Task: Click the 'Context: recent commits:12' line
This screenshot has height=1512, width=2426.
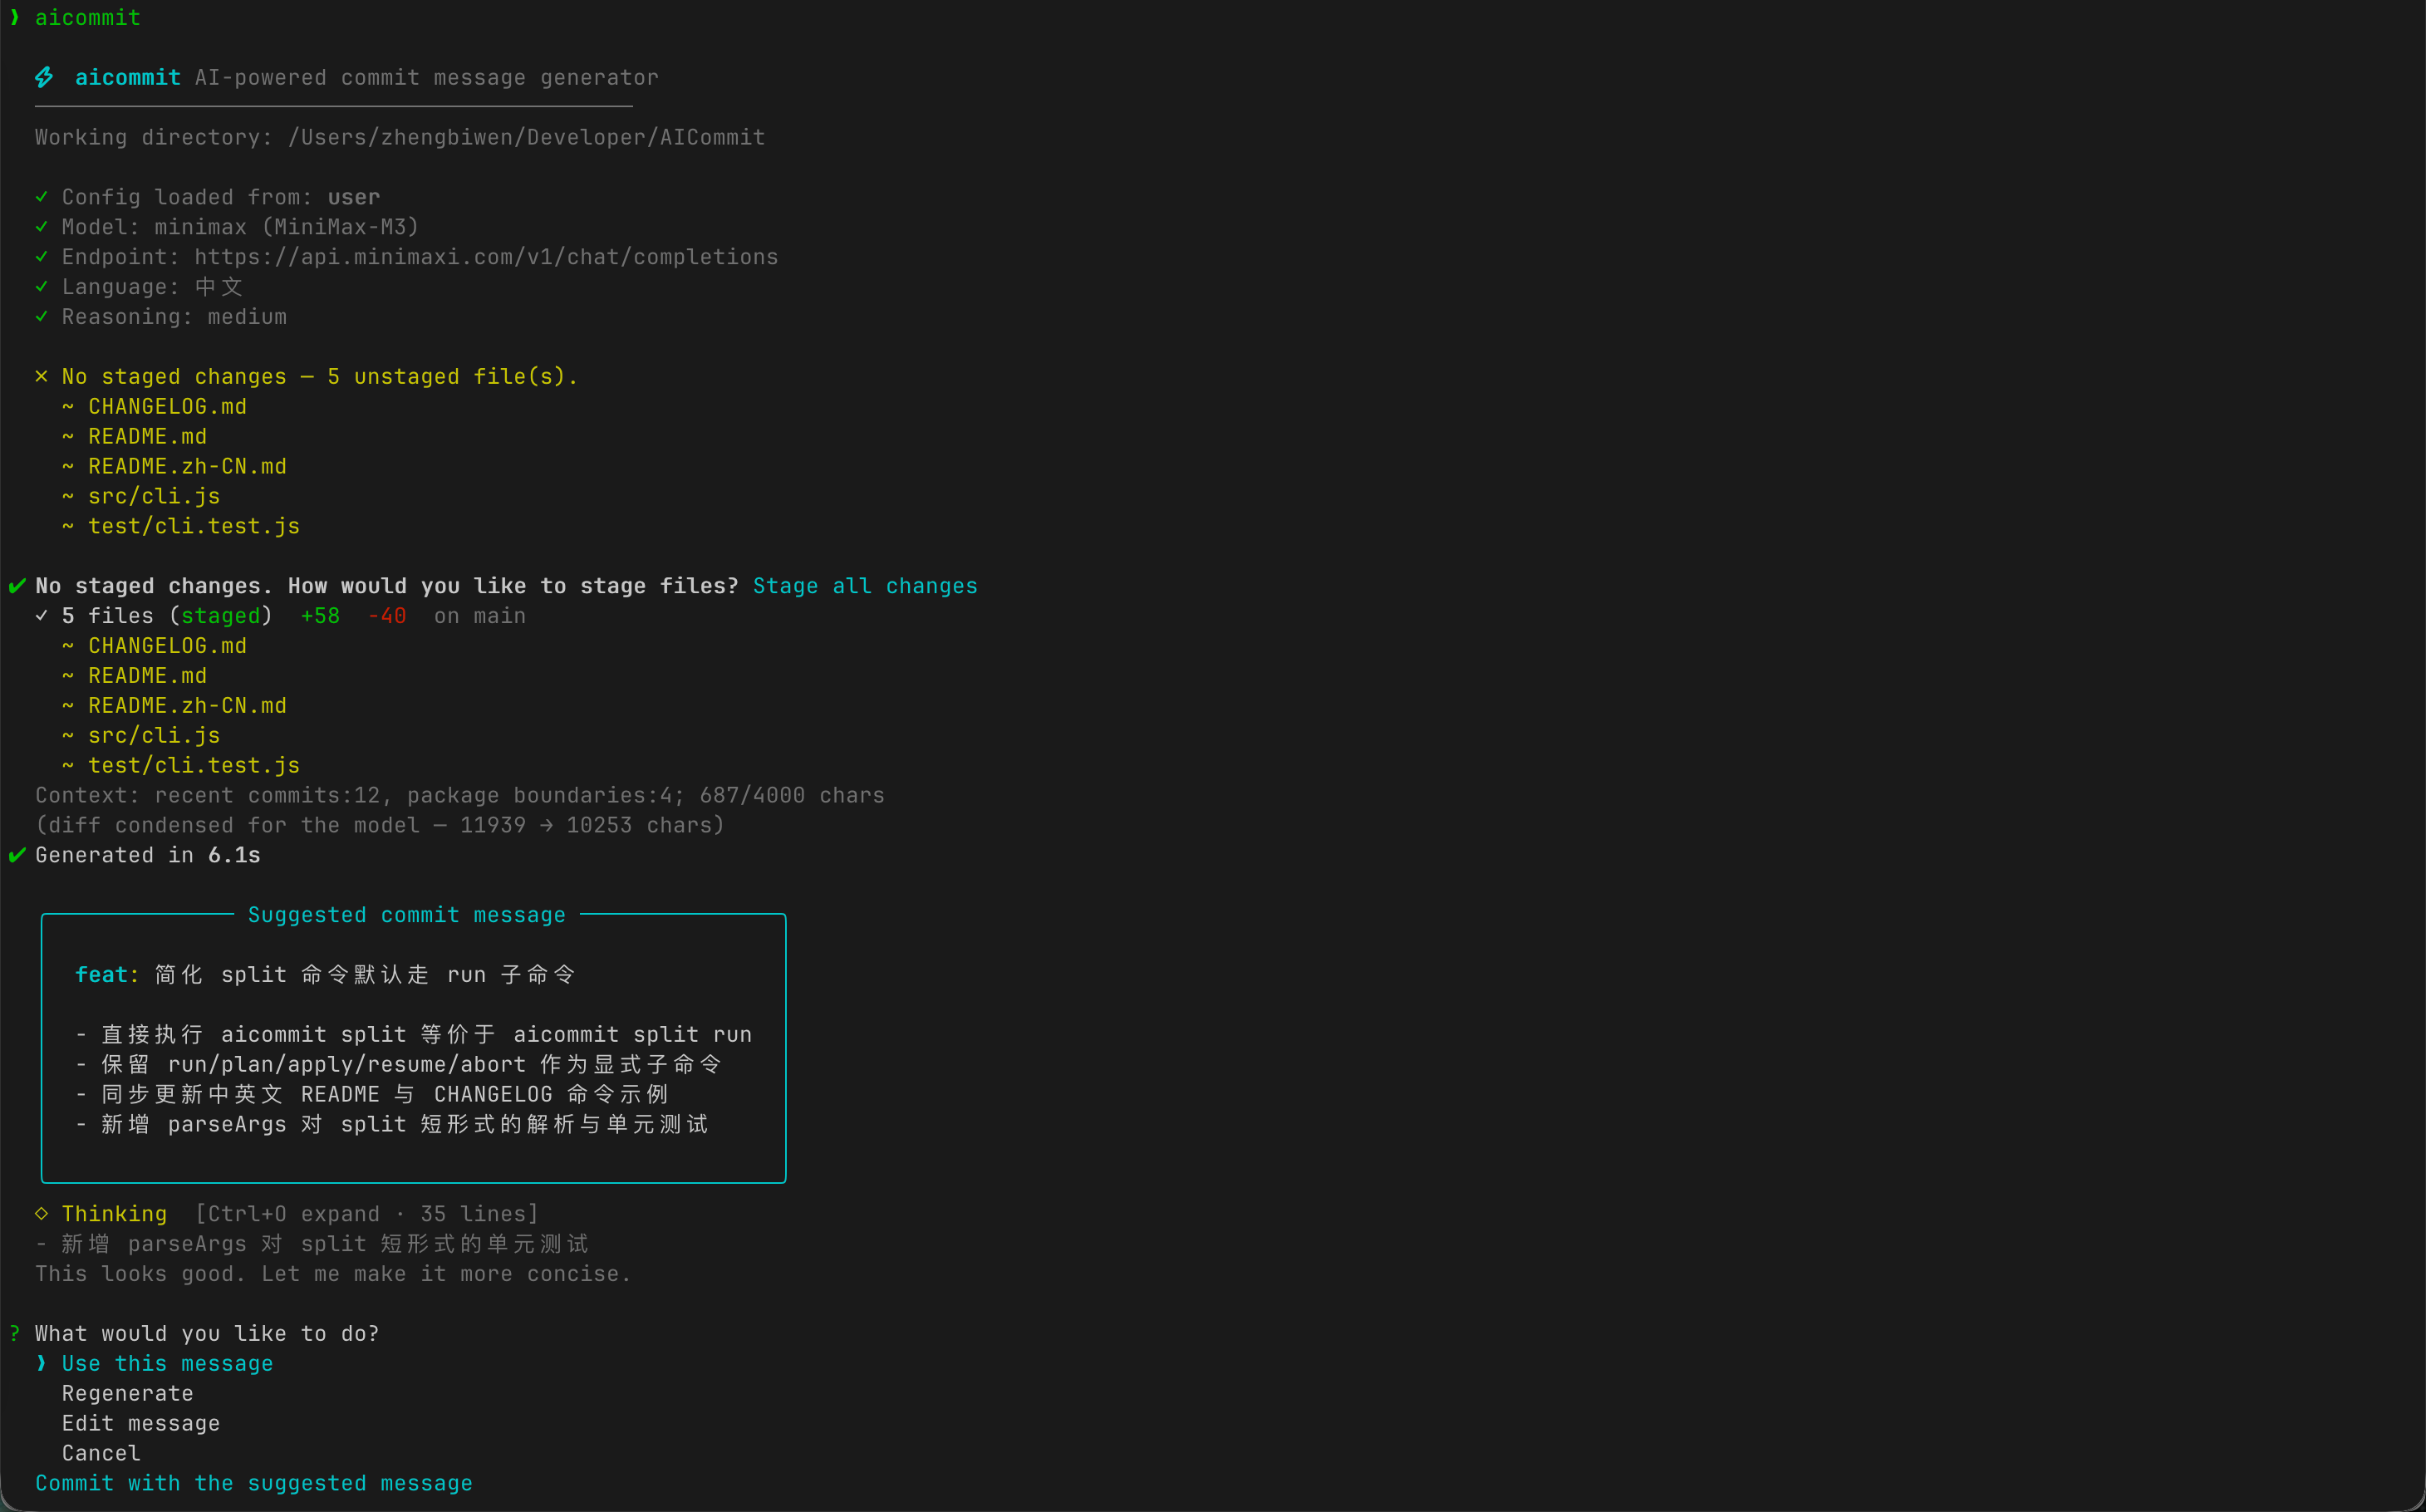Action: [x=460, y=795]
